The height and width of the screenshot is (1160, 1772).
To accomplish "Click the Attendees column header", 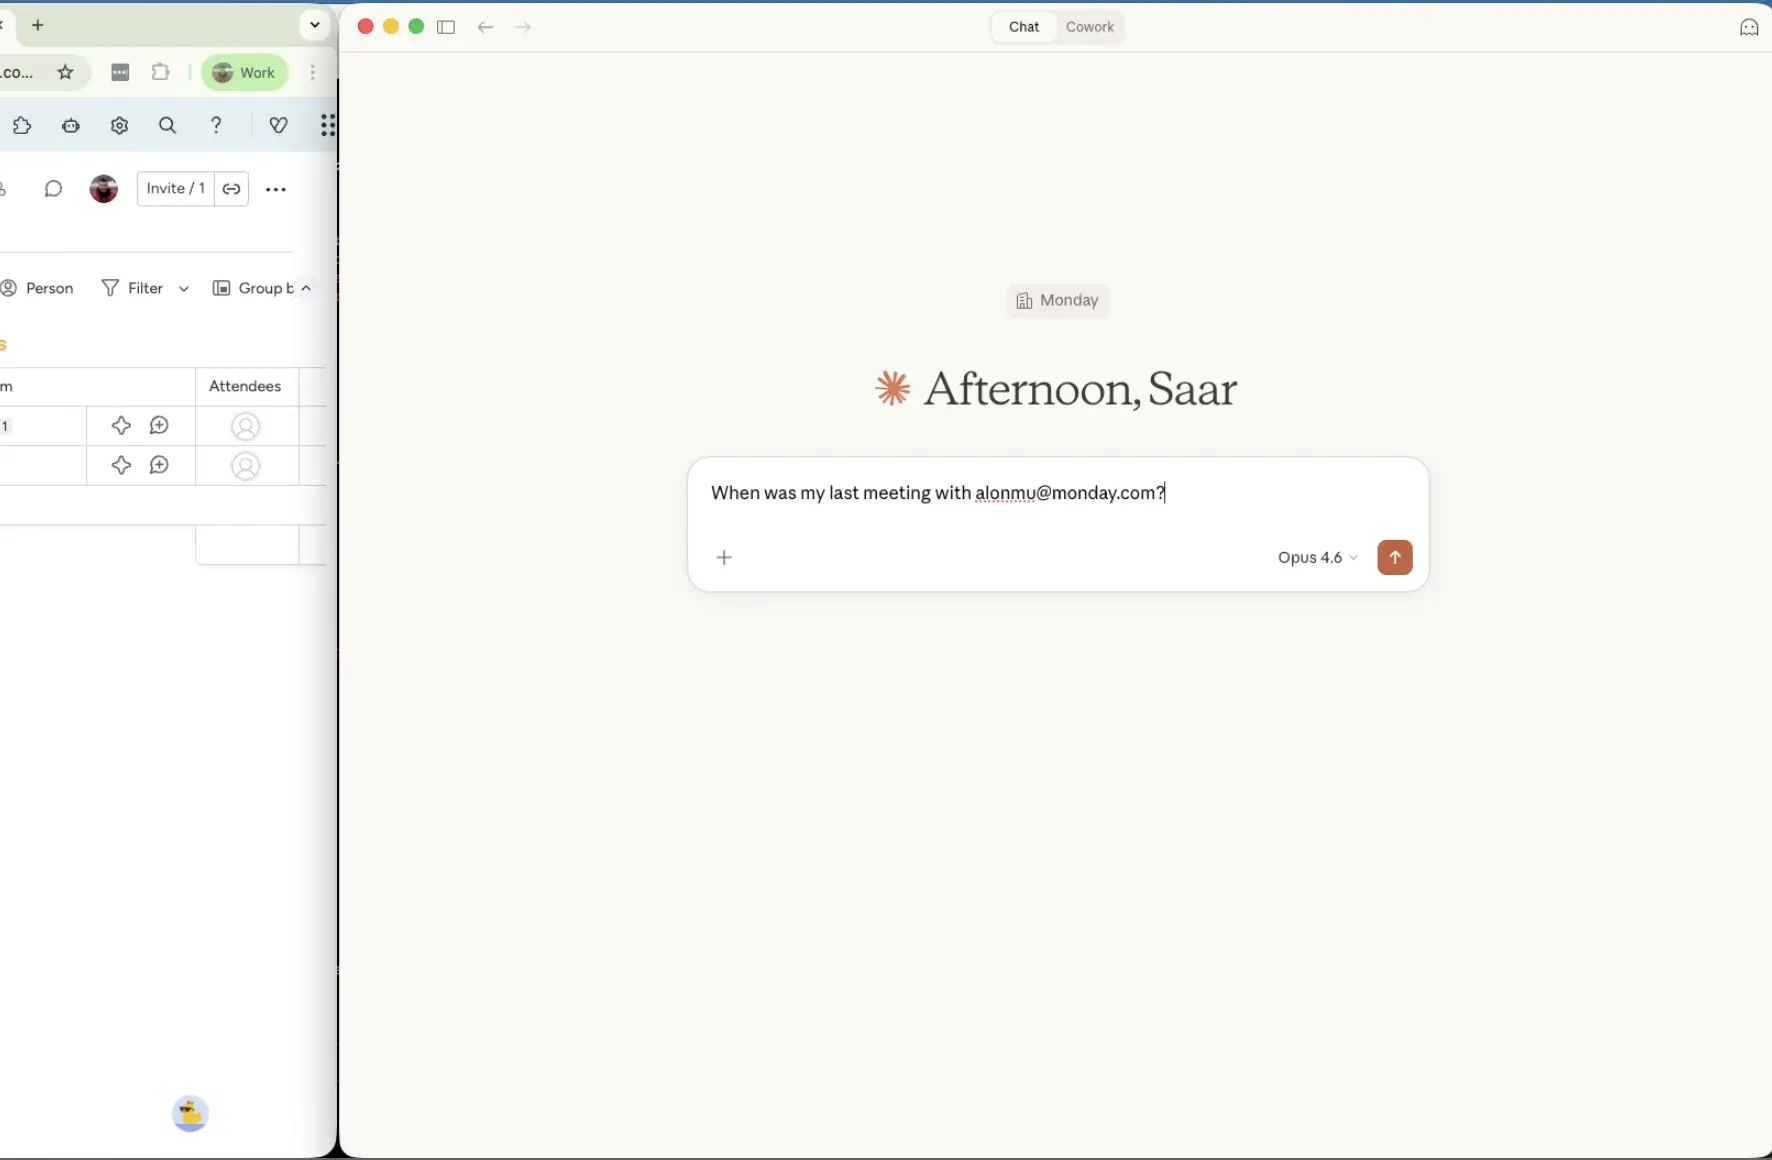I will [x=245, y=386].
